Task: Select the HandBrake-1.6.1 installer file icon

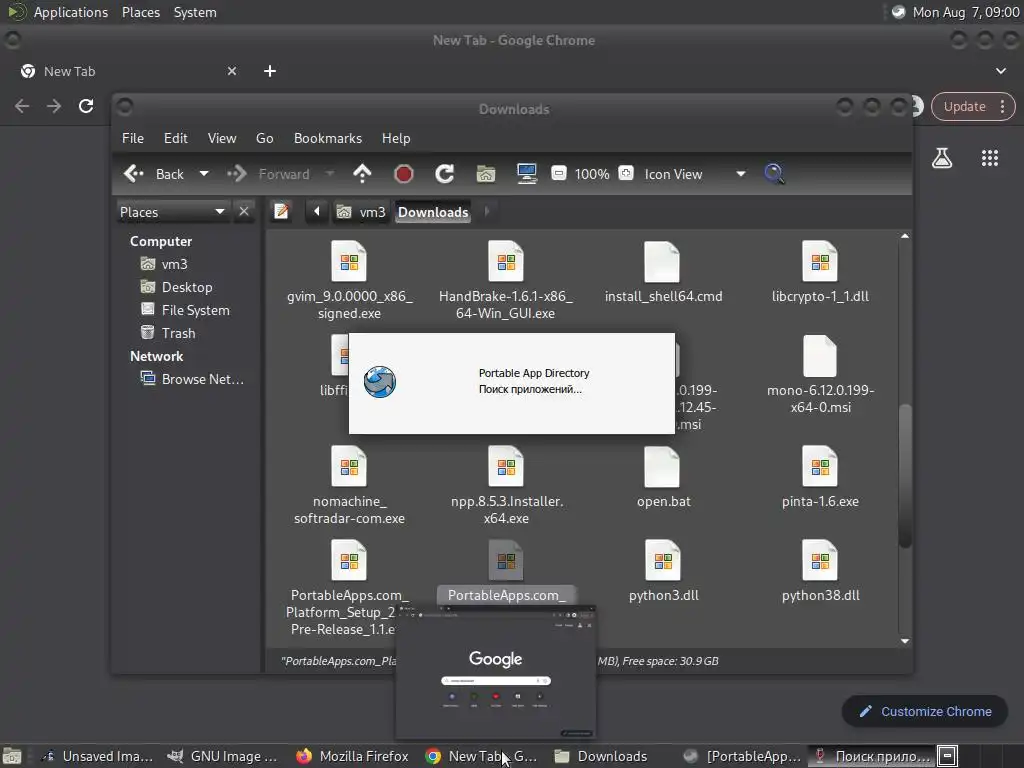Action: pos(506,262)
